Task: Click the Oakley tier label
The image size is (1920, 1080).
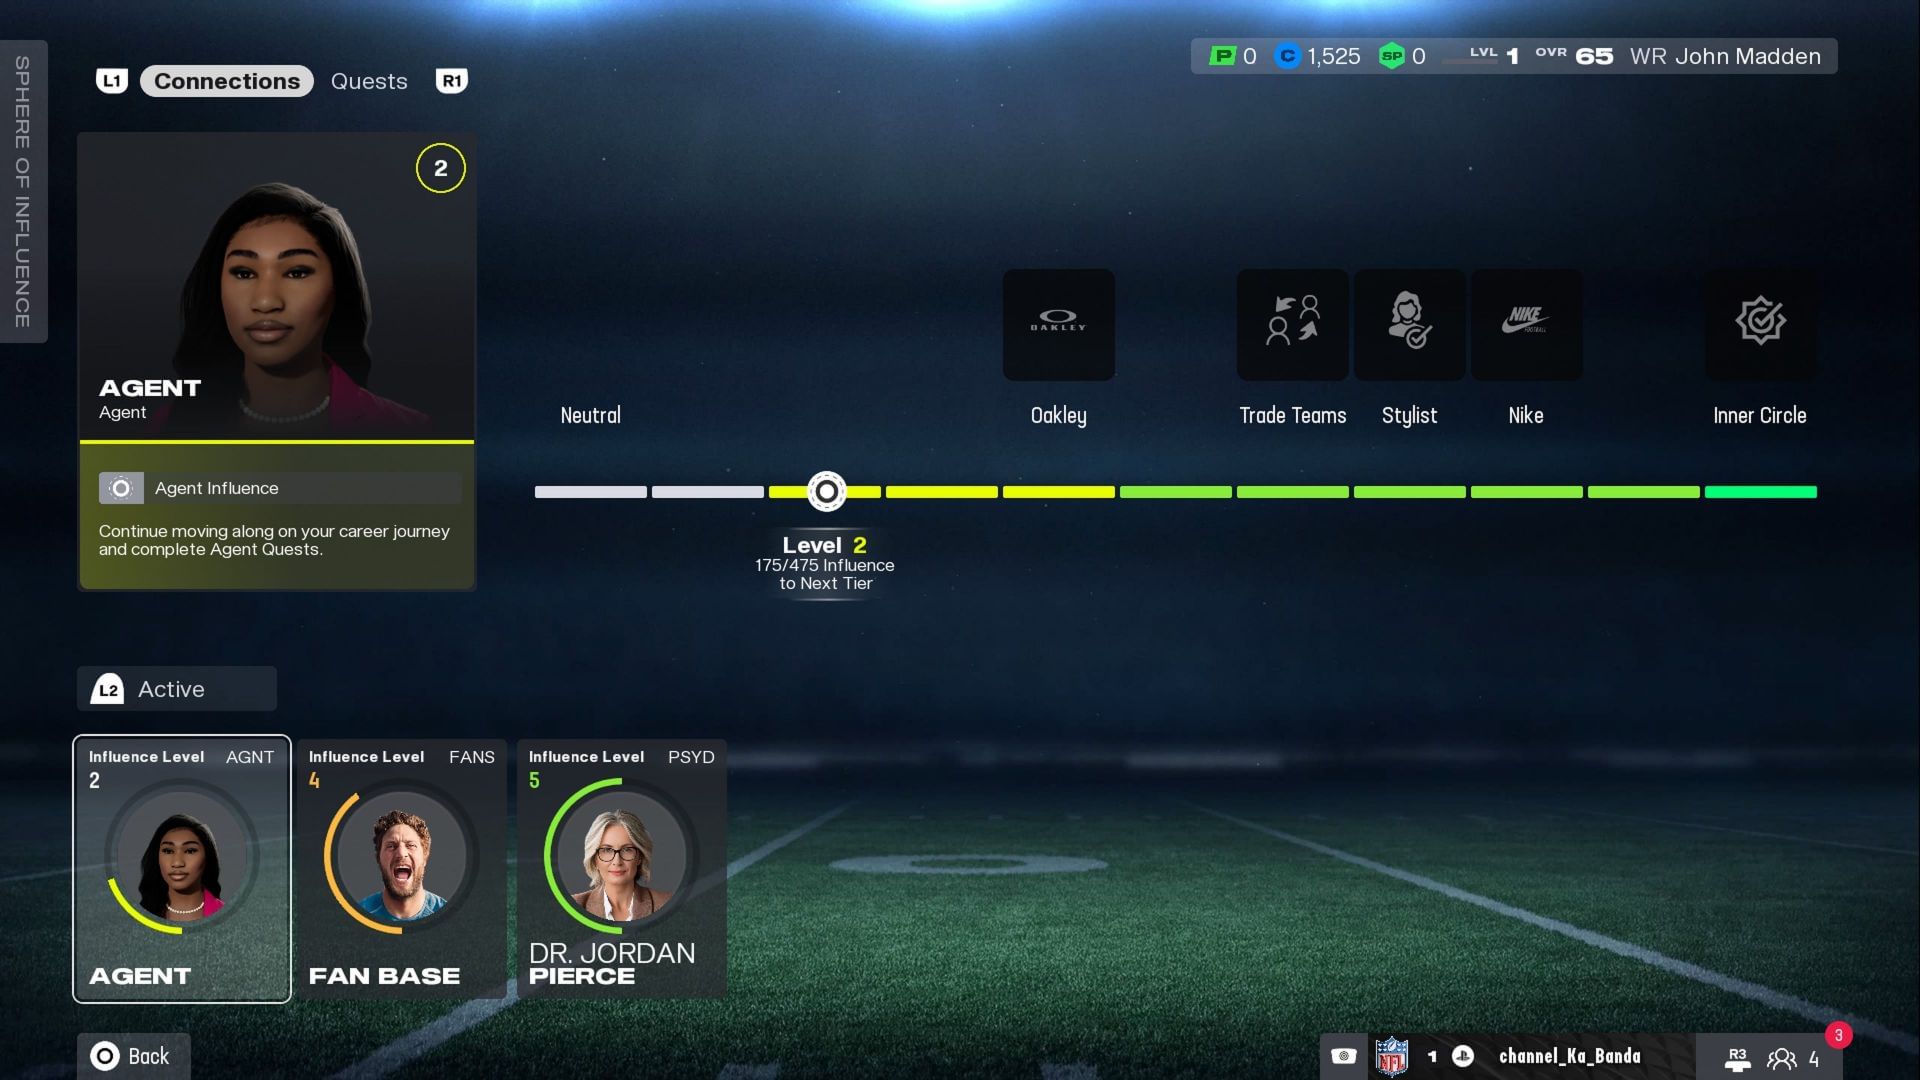Action: tap(1058, 415)
